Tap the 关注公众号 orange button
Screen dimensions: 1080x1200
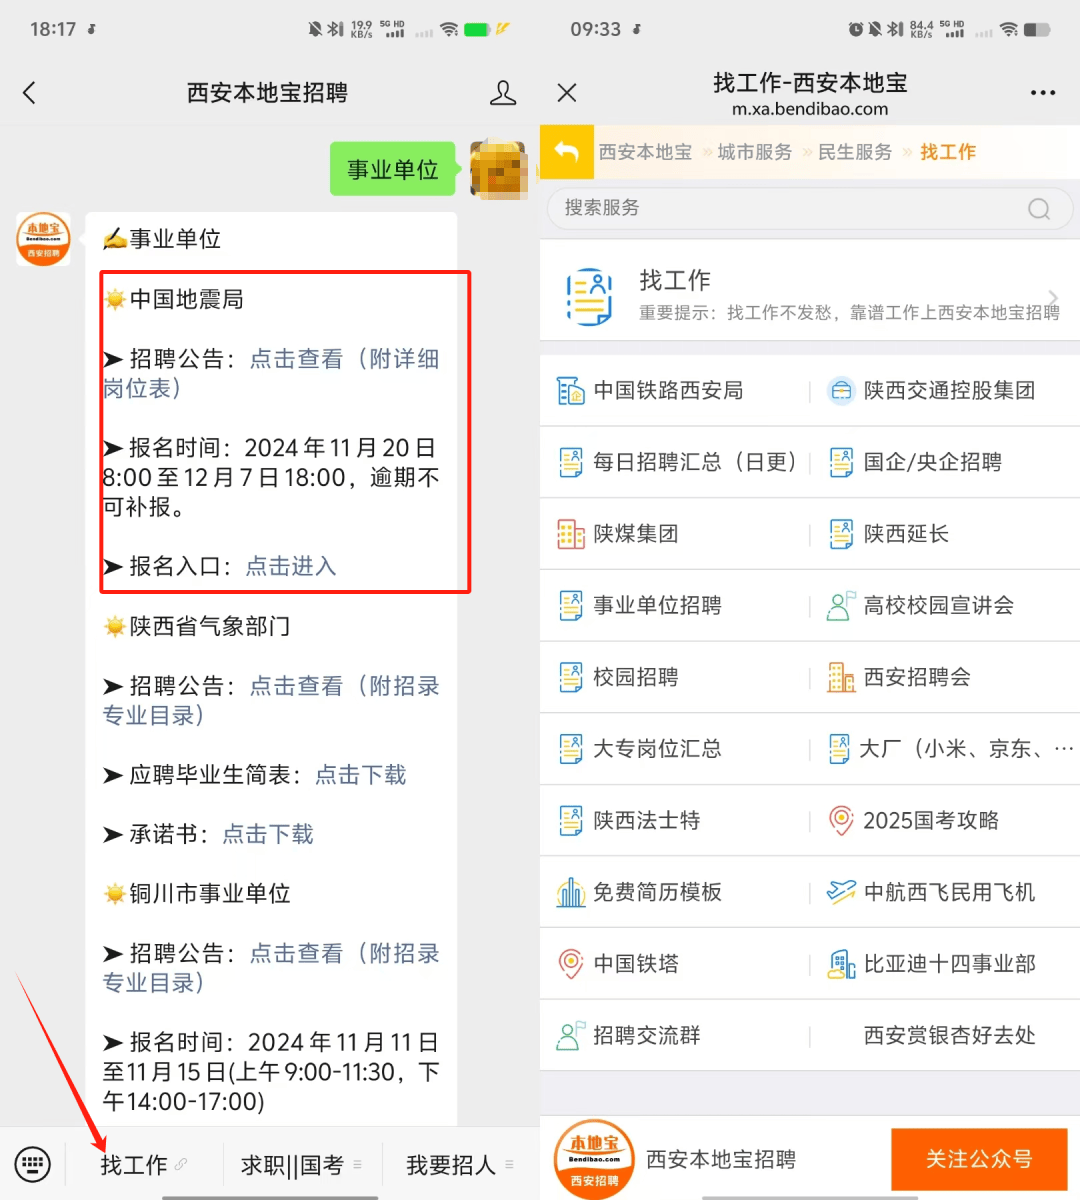tap(979, 1159)
